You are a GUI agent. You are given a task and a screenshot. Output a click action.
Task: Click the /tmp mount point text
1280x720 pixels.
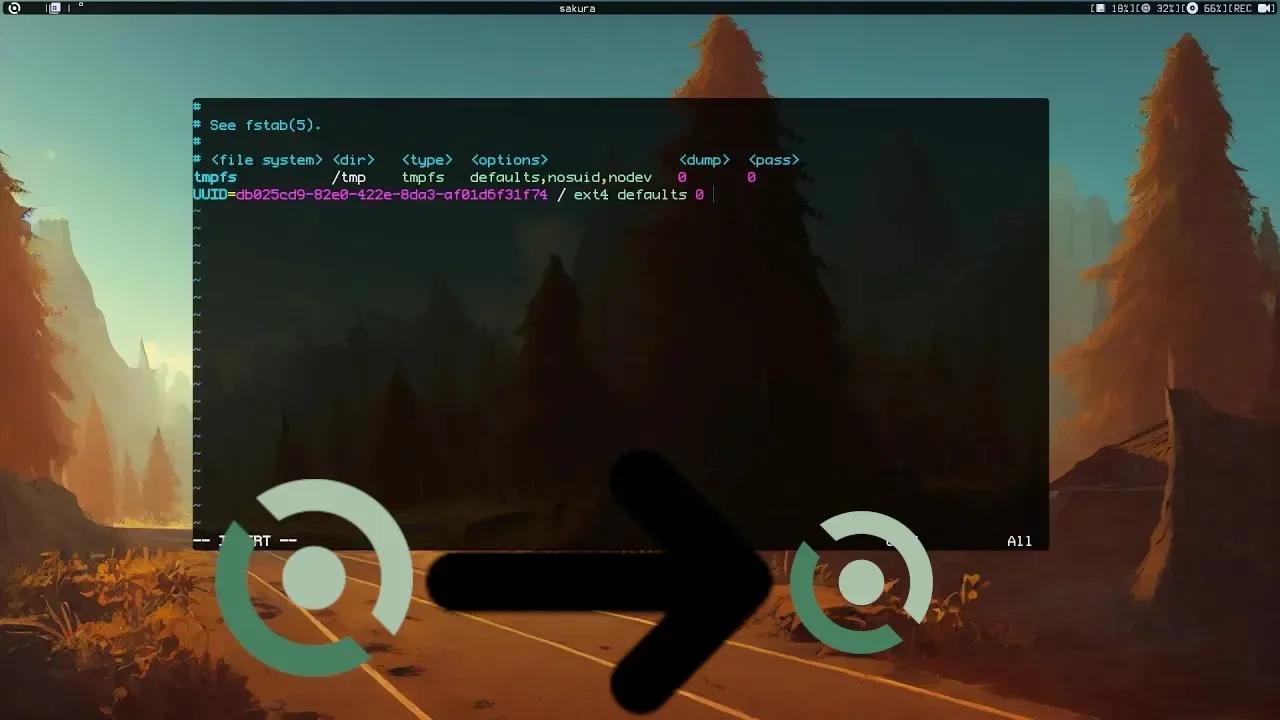pyautogui.click(x=351, y=176)
